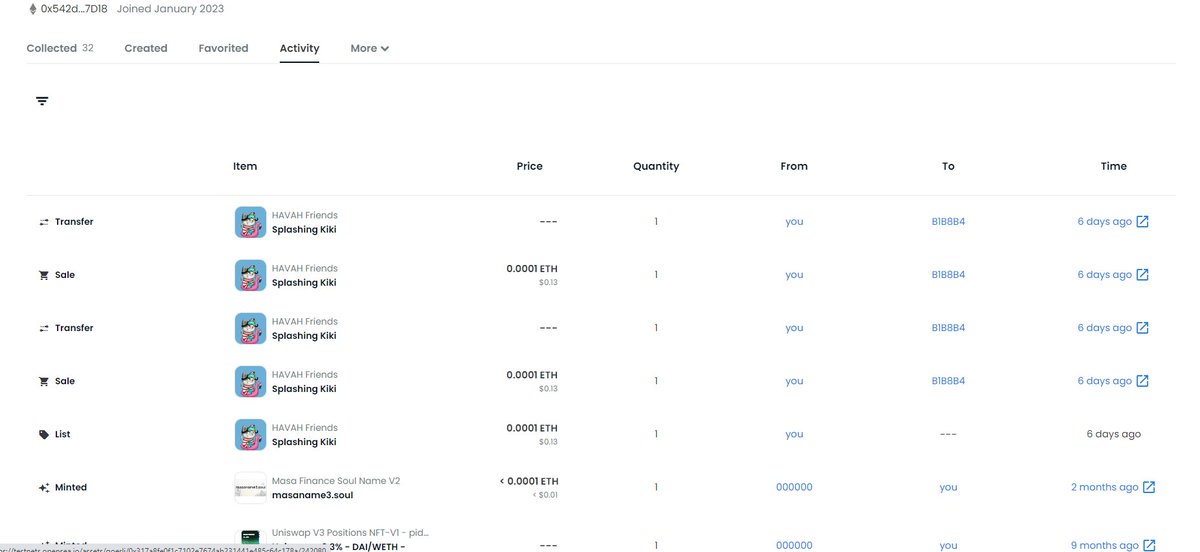Image resolution: width=1200 pixels, height=552 pixels.
Task: Click the Price column header
Action: pos(530,166)
